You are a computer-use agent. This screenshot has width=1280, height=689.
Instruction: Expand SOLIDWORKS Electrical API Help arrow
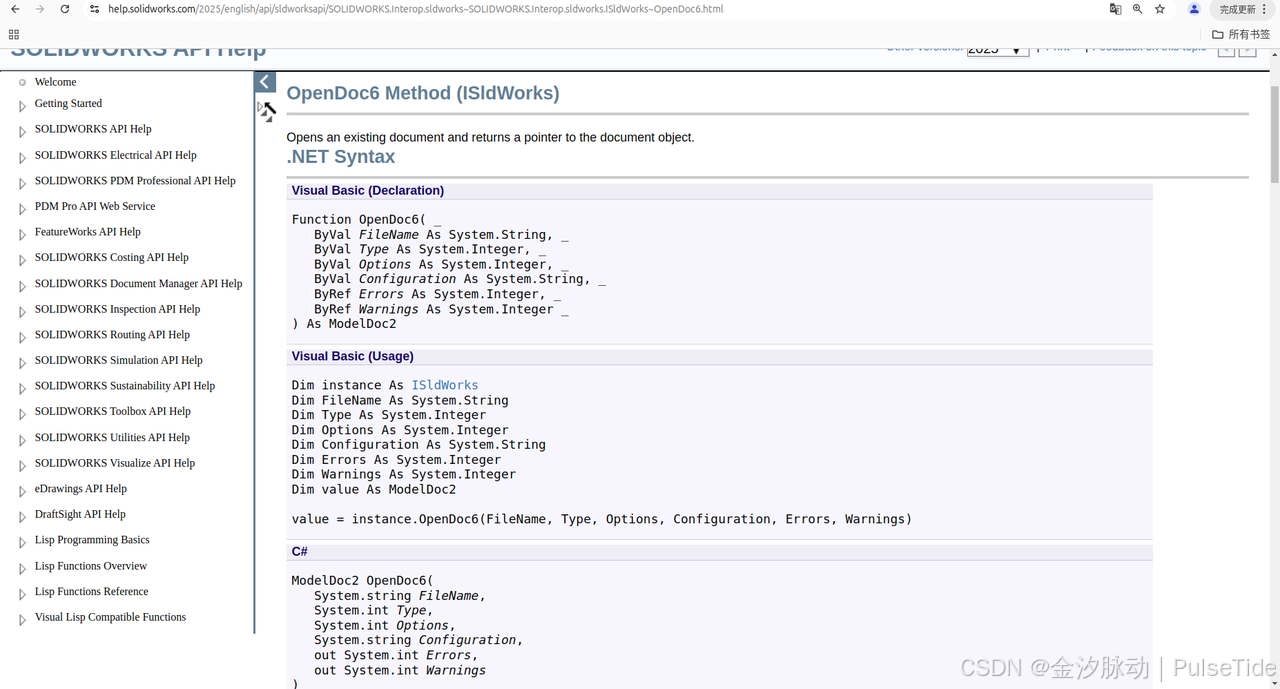22,157
